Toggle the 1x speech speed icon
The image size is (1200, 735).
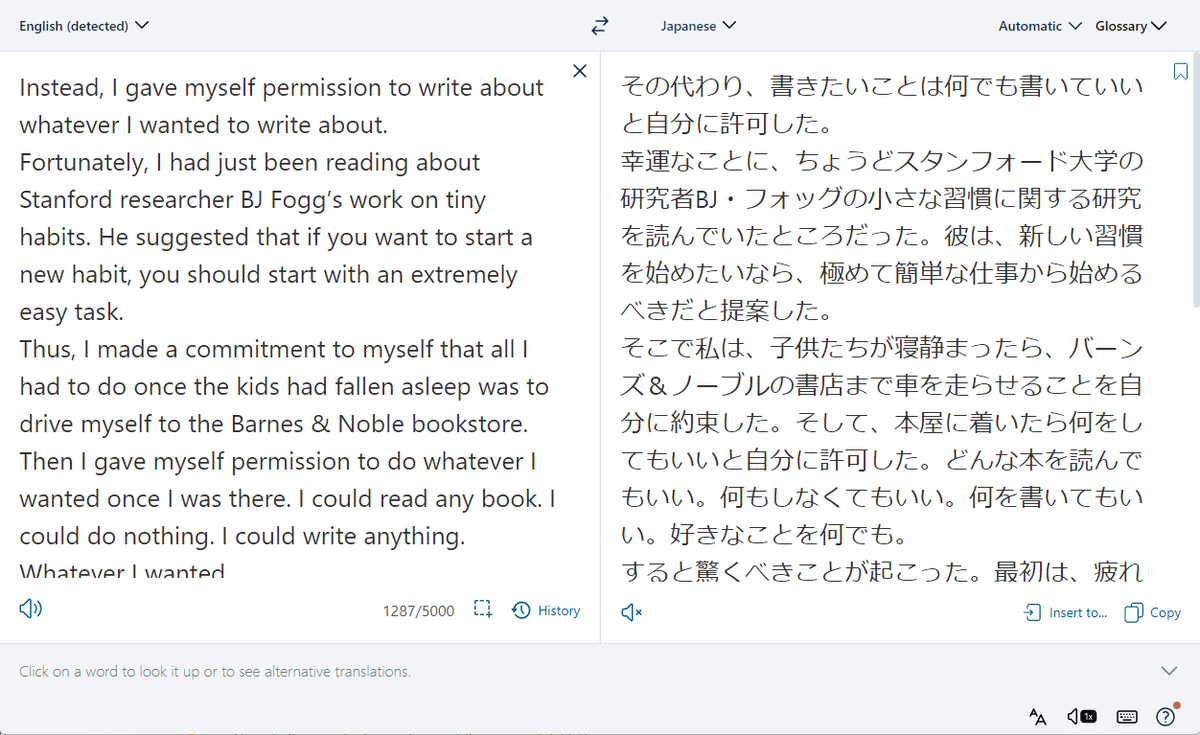[1081, 716]
